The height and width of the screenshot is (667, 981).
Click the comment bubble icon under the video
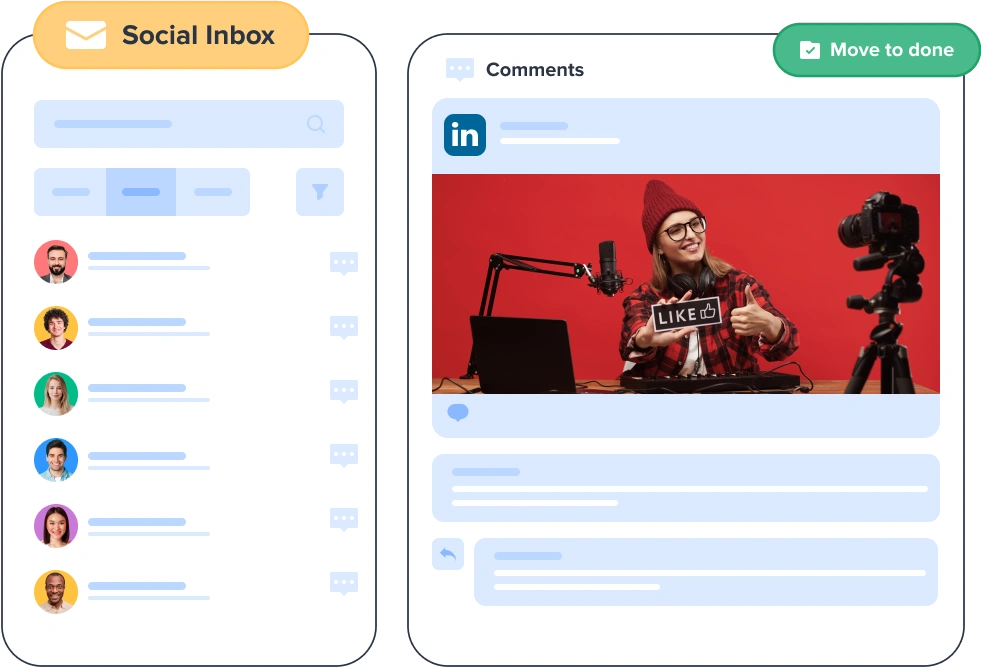tap(459, 412)
